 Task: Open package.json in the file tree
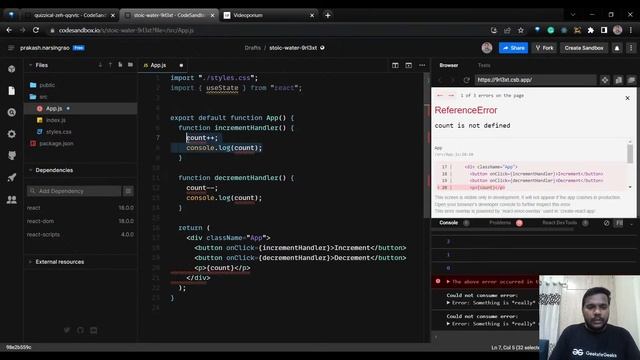[x=56, y=143]
